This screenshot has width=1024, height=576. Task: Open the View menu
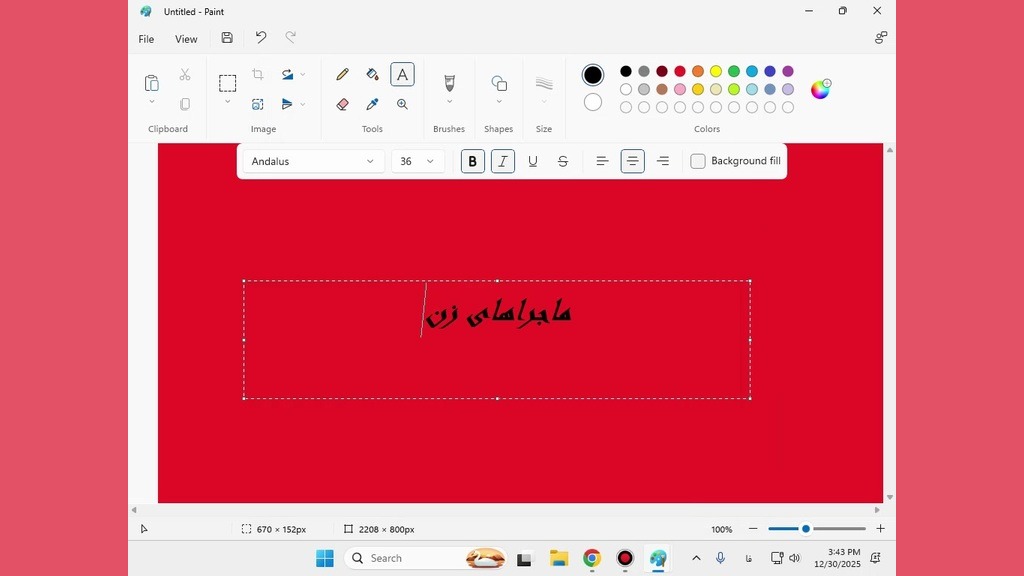pos(186,39)
